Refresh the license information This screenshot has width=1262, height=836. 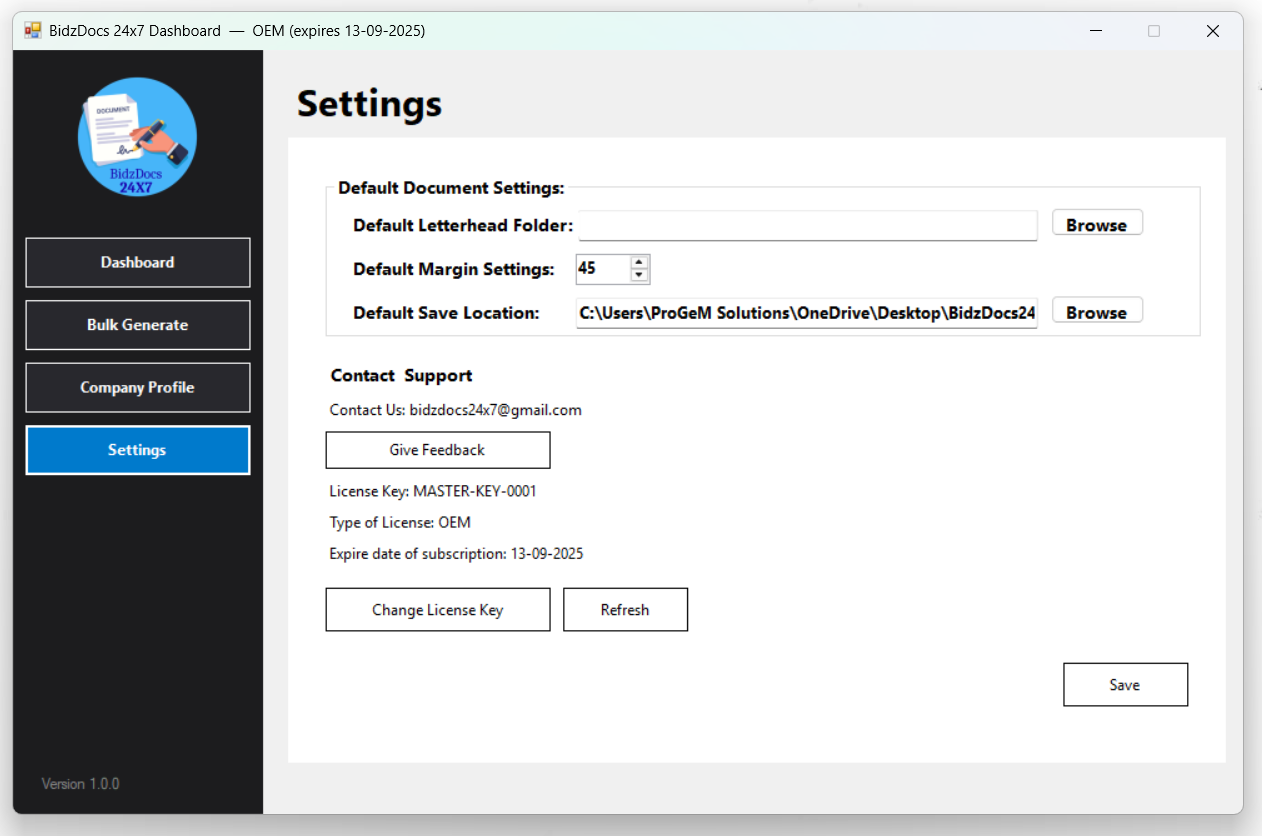(x=625, y=609)
